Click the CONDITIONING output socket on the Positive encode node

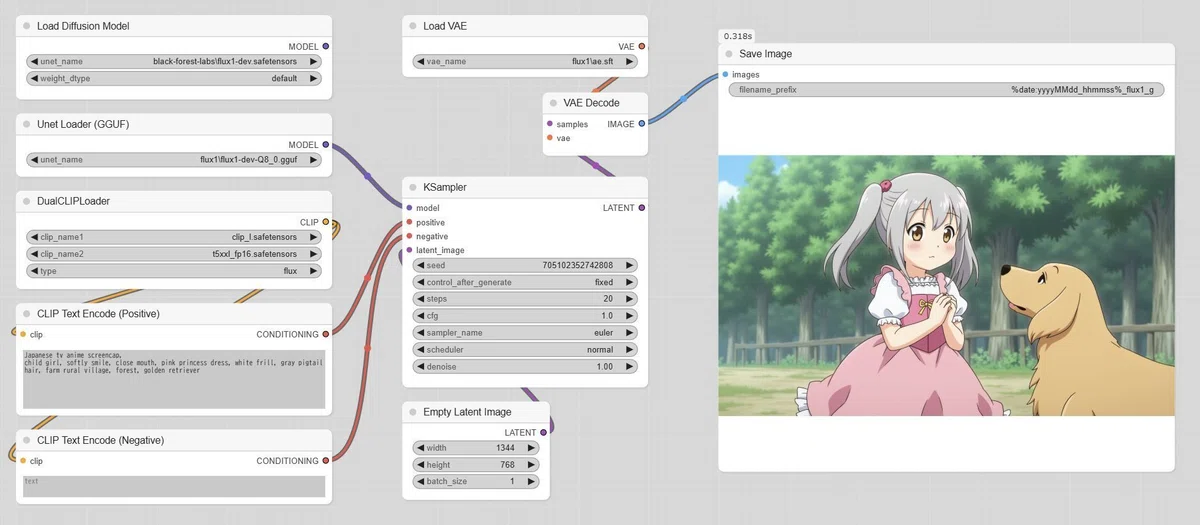(x=326, y=334)
